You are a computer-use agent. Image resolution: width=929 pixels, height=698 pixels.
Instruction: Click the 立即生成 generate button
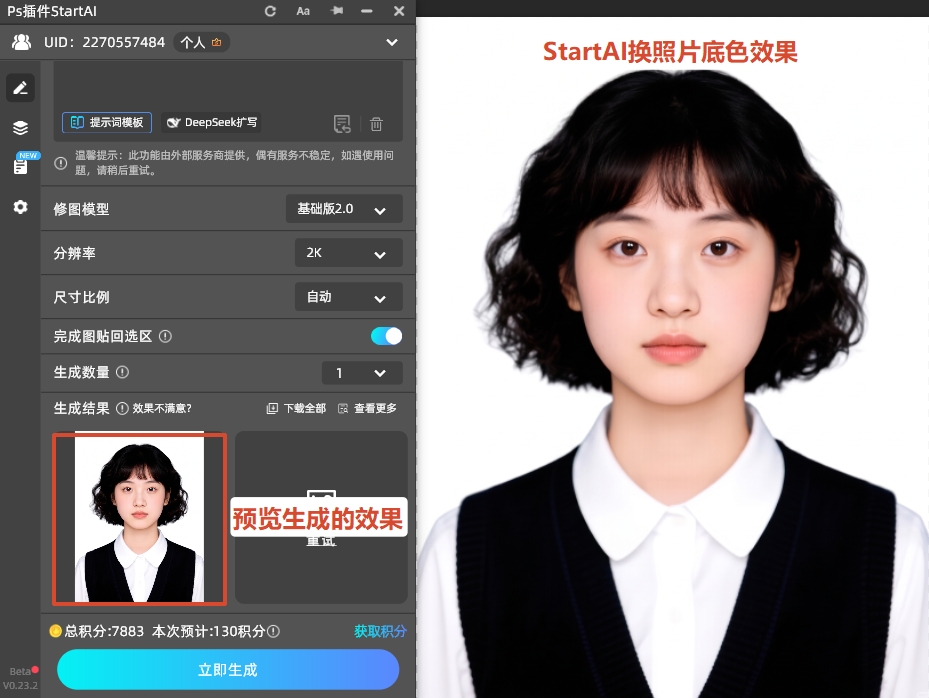(x=227, y=669)
